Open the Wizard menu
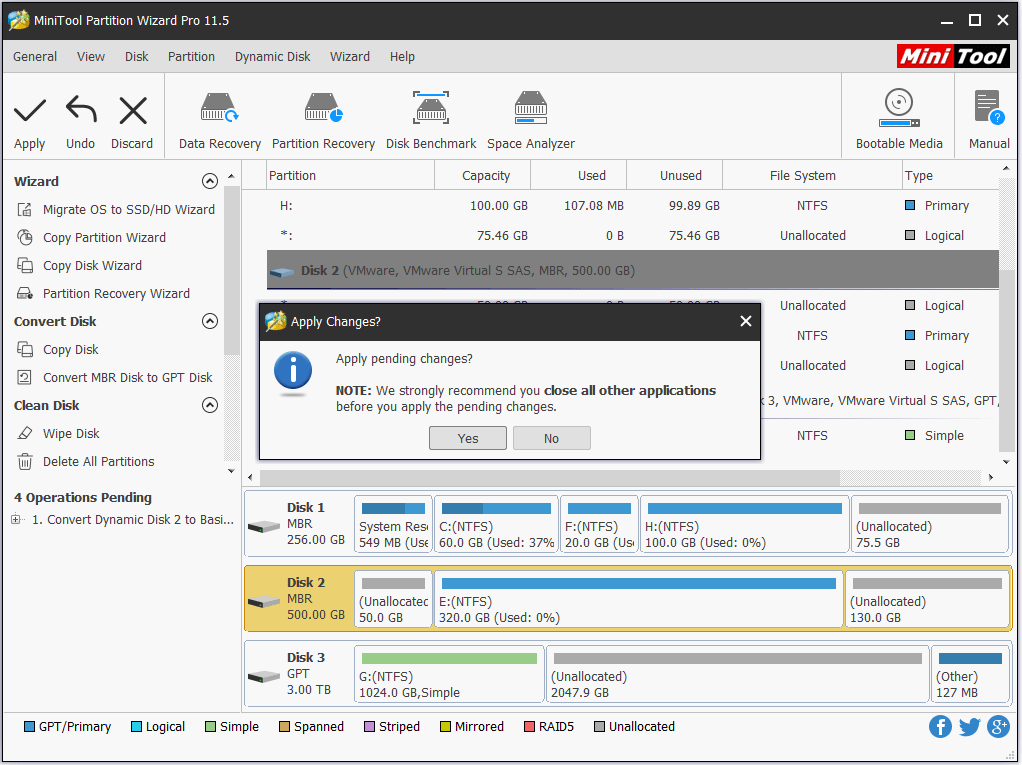This screenshot has width=1022, height=765. (x=349, y=57)
